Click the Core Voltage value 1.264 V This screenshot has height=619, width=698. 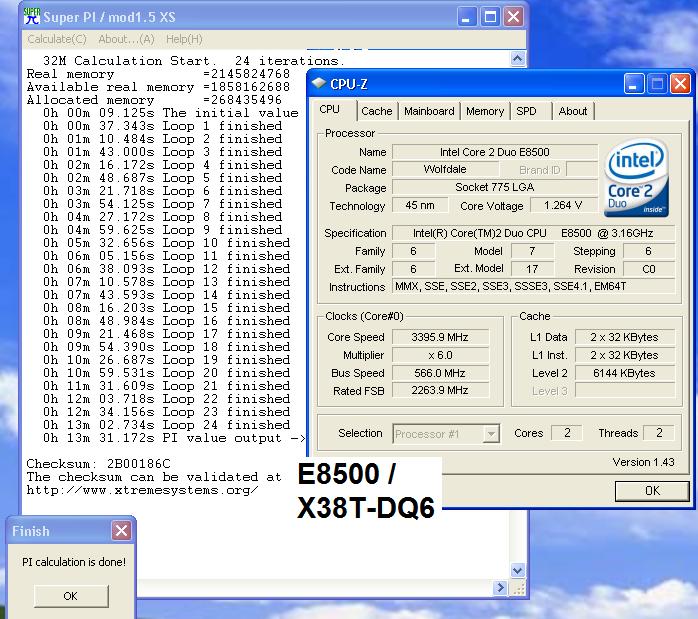click(x=563, y=206)
